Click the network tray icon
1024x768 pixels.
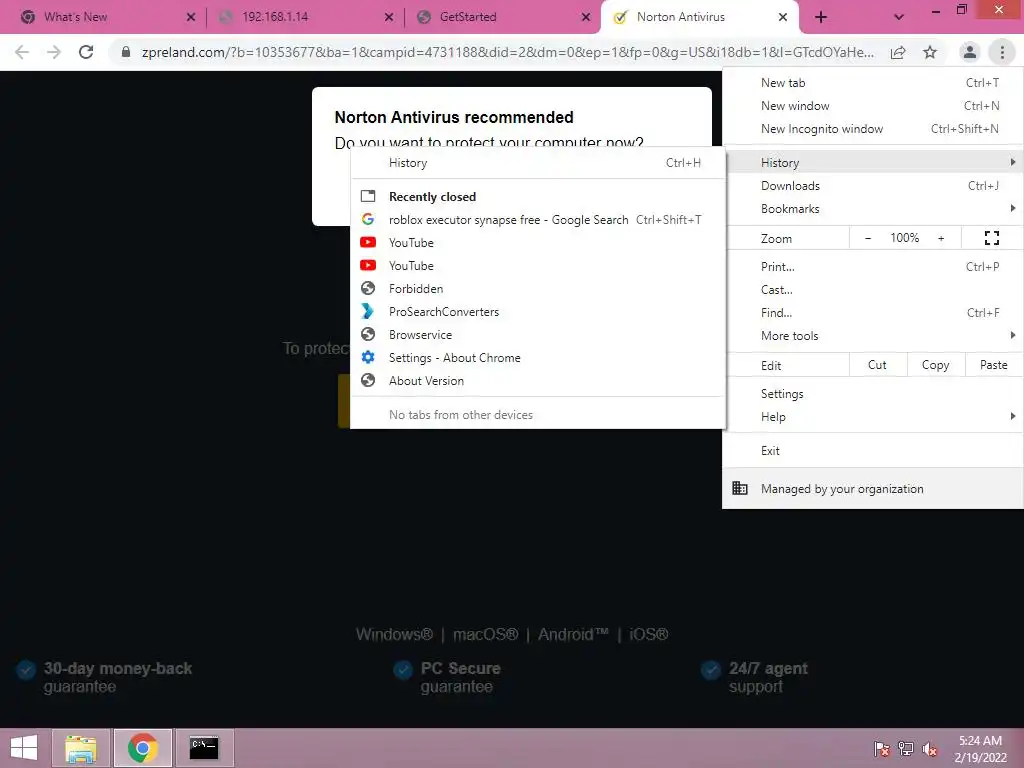tap(906, 748)
